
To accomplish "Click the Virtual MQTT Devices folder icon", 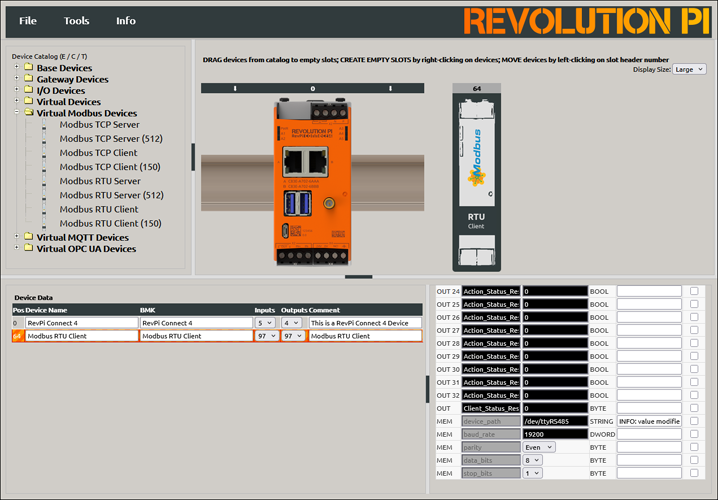I will [29, 236].
